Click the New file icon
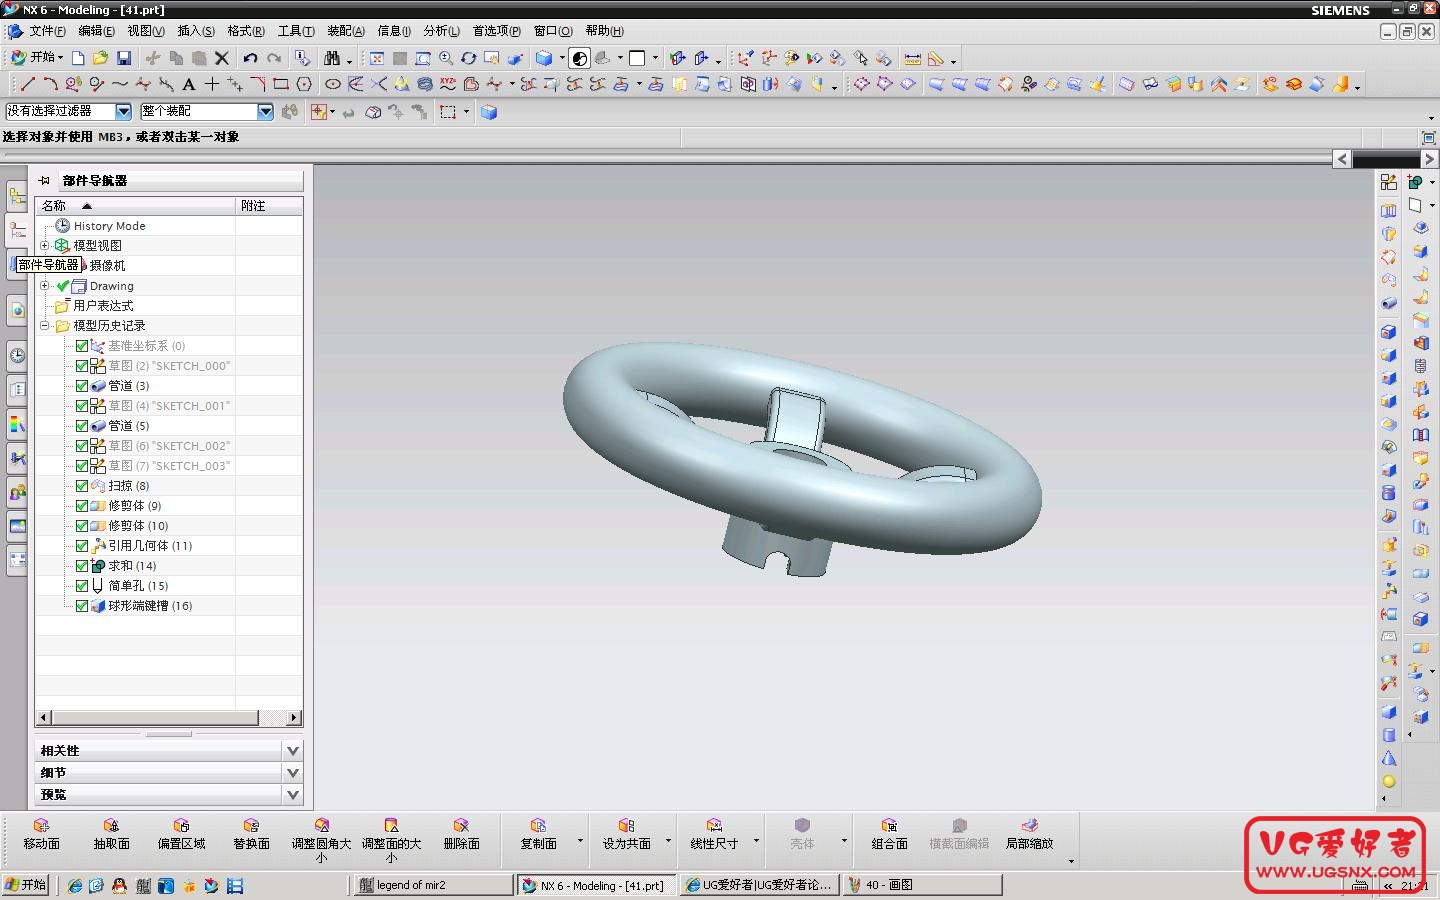Image resolution: width=1440 pixels, height=900 pixels. (78, 58)
